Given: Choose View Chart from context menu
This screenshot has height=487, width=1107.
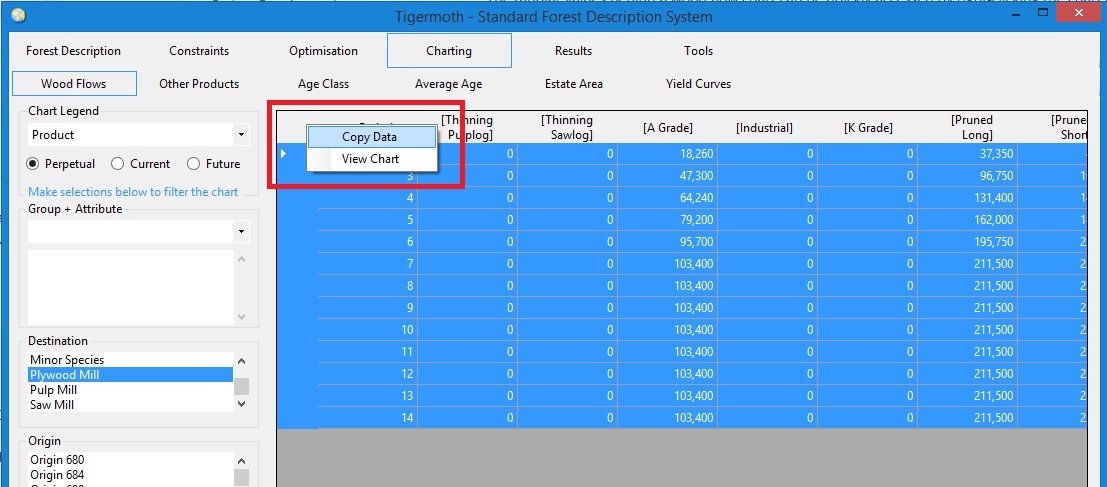Looking at the screenshot, I should 372,159.
